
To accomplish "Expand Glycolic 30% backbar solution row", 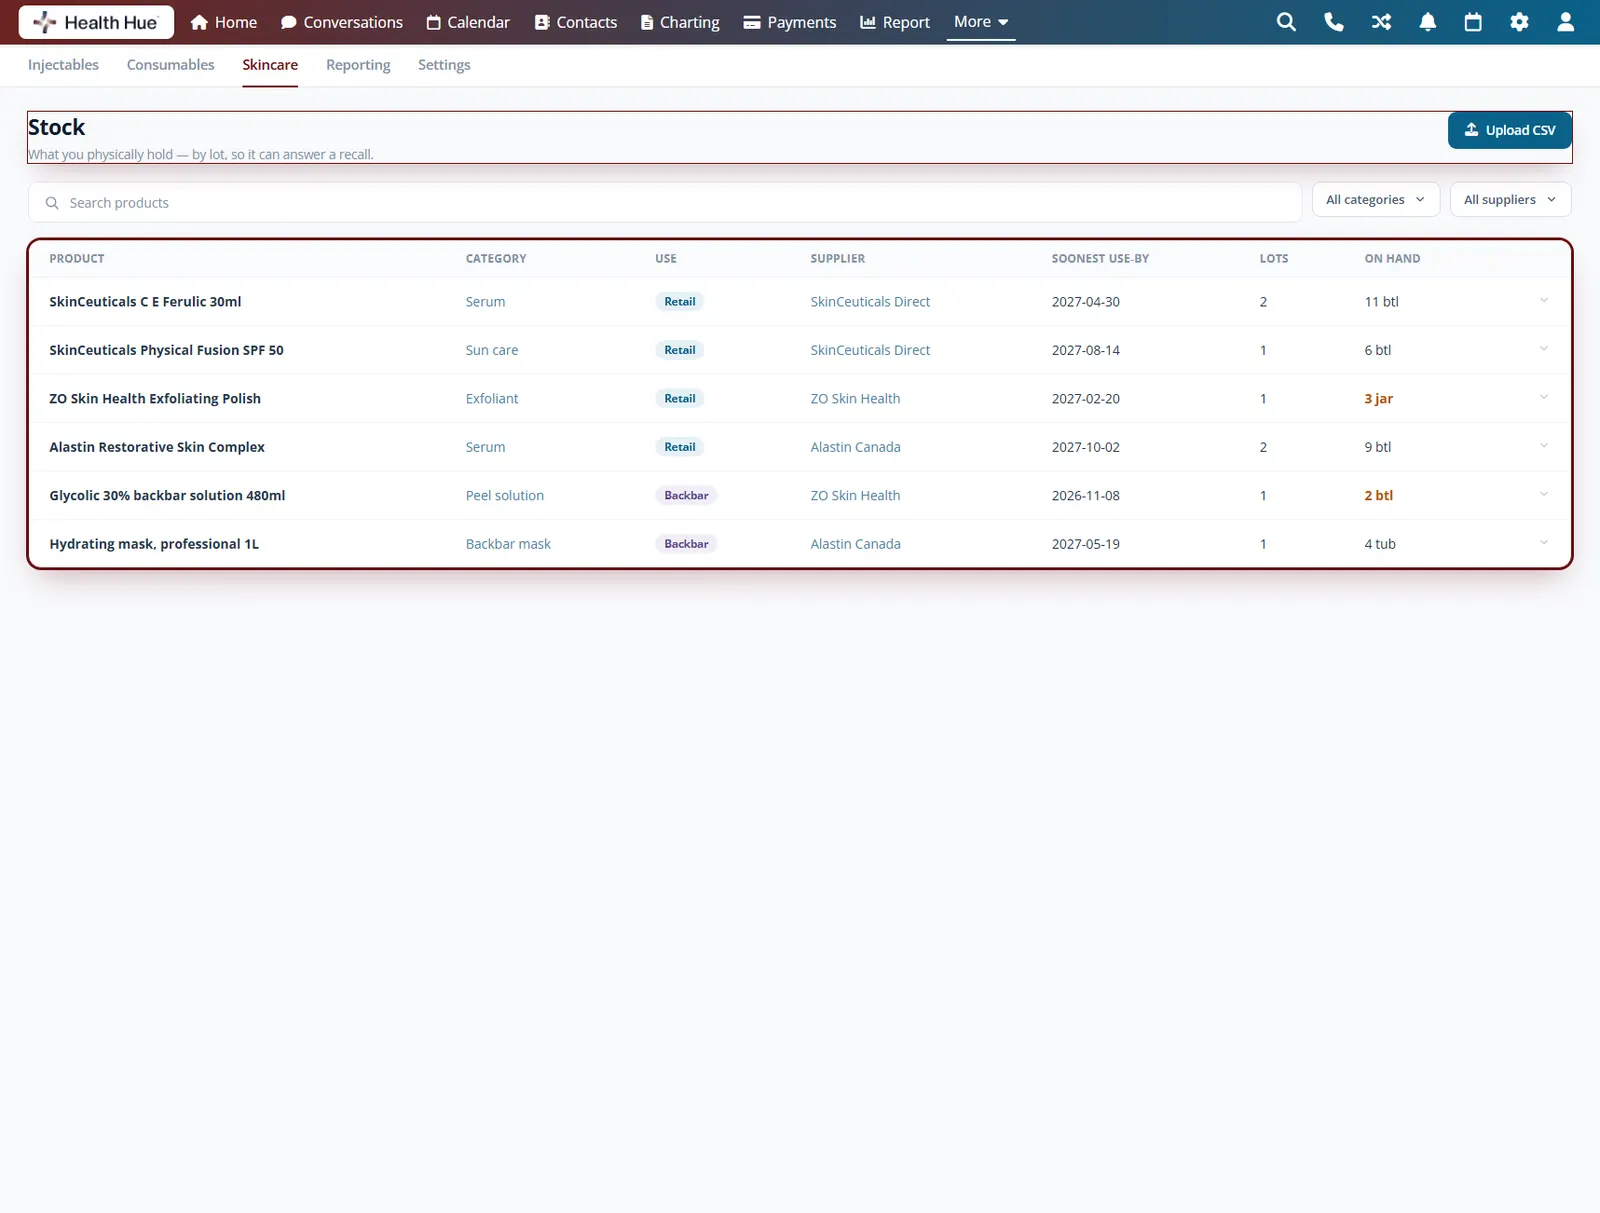I will coord(1544,495).
